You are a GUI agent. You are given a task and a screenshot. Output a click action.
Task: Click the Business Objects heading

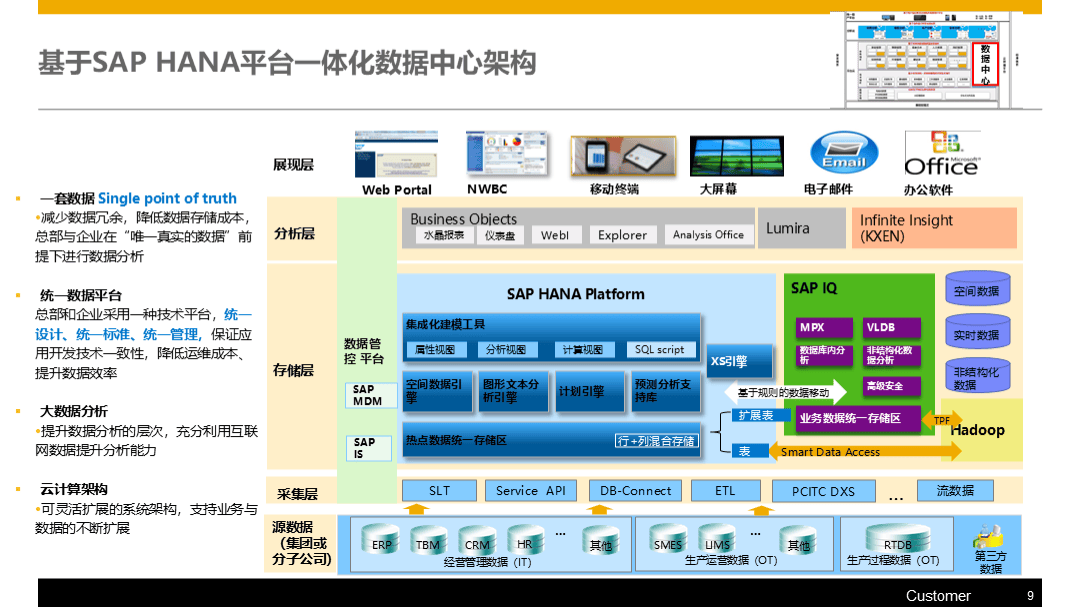[x=464, y=218]
